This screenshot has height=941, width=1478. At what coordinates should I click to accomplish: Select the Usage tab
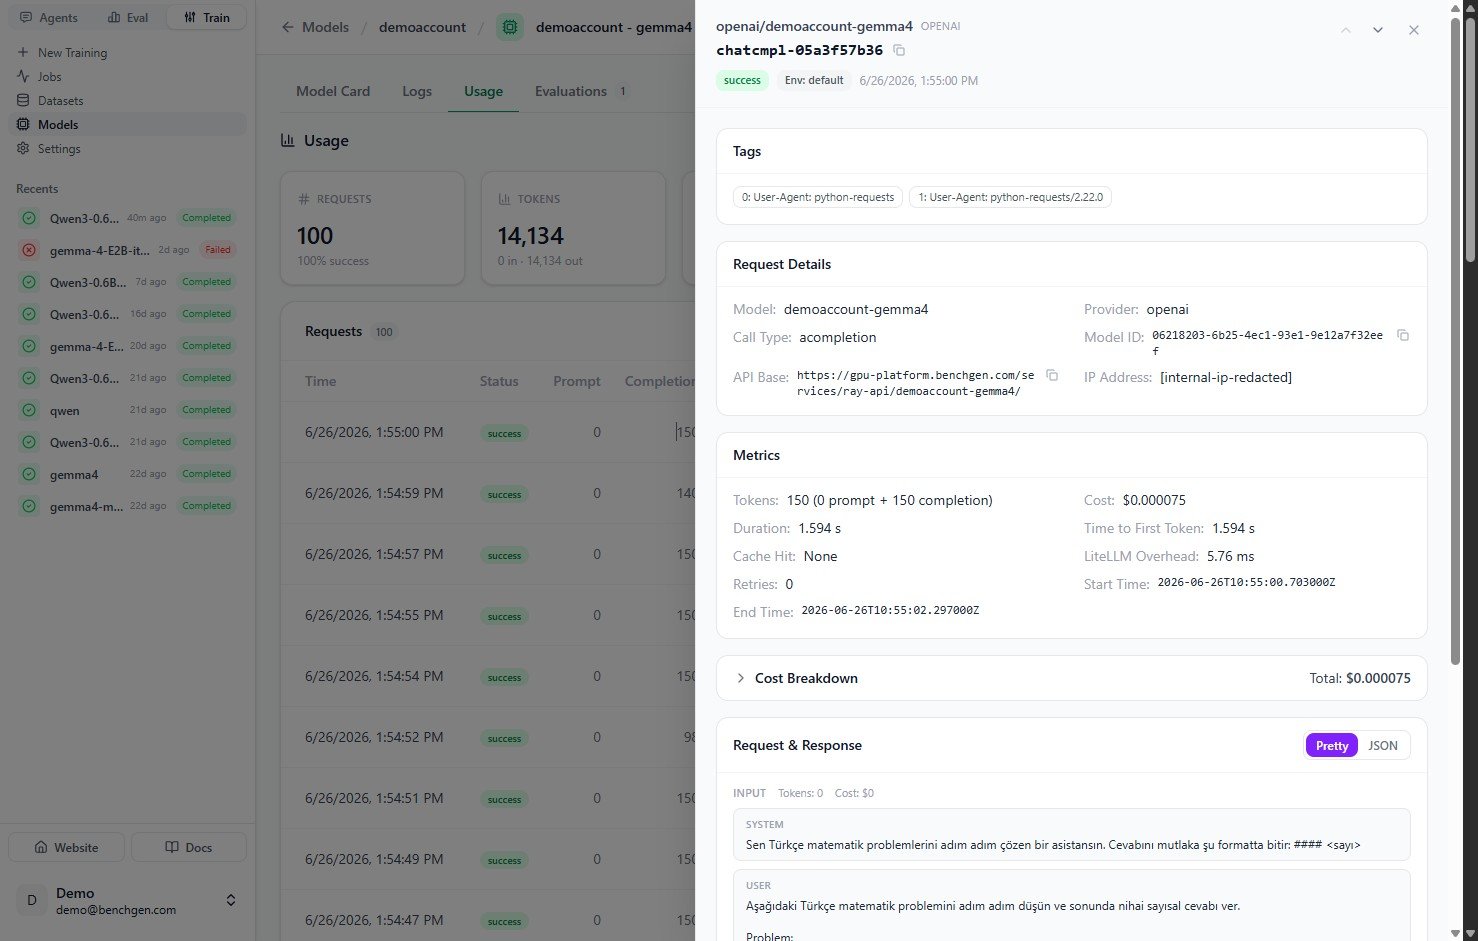tap(483, 91)
